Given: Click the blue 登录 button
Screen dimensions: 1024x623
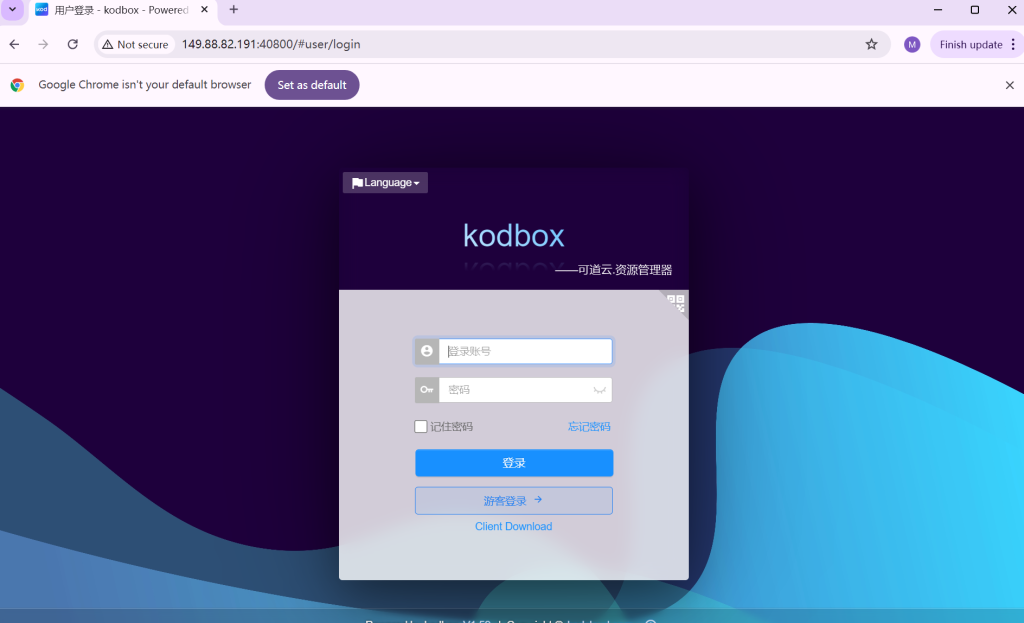Looking at the screenshot, I should click(514, 463).
